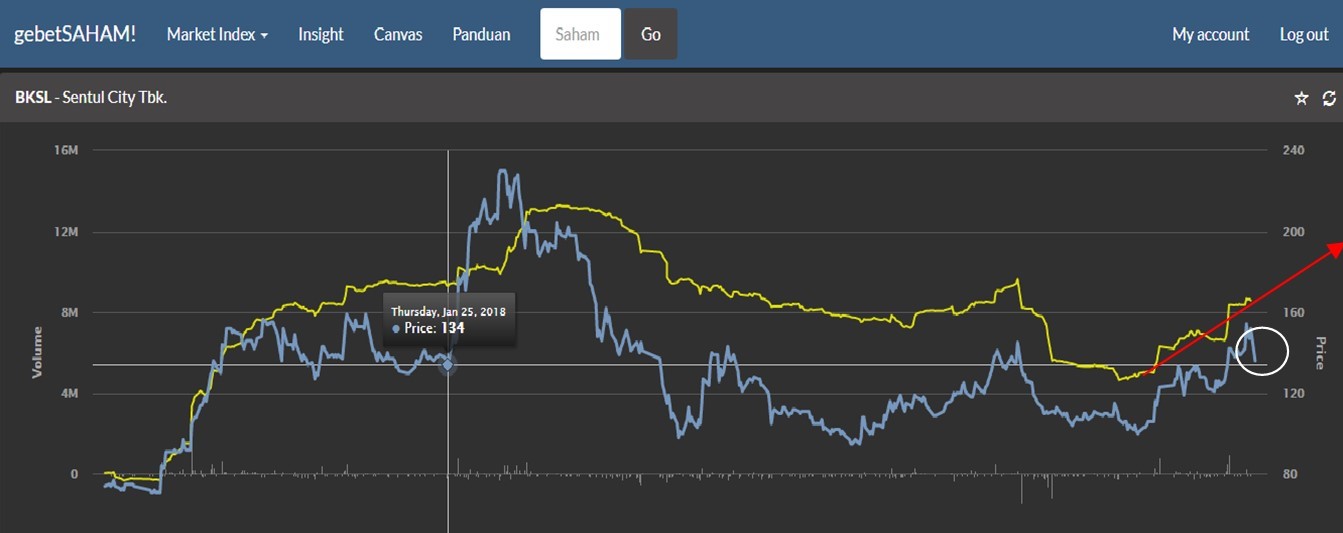Click the caret beside Market Index

[x=264, y=35]
